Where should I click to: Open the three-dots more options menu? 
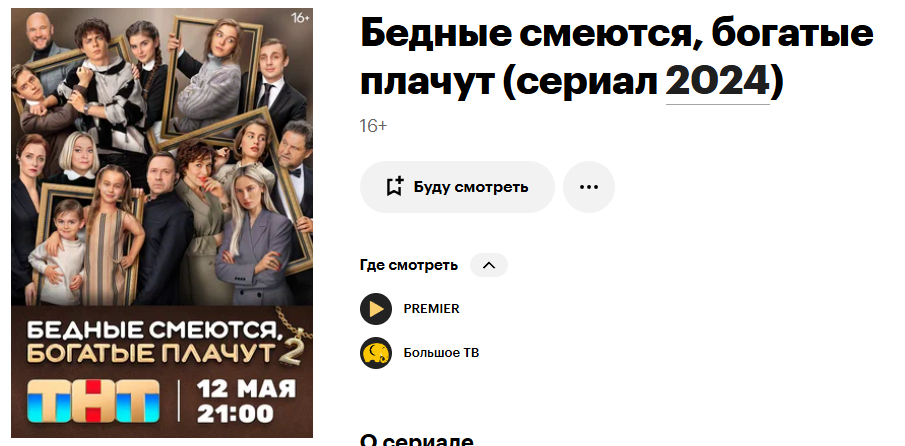[589, 187]
